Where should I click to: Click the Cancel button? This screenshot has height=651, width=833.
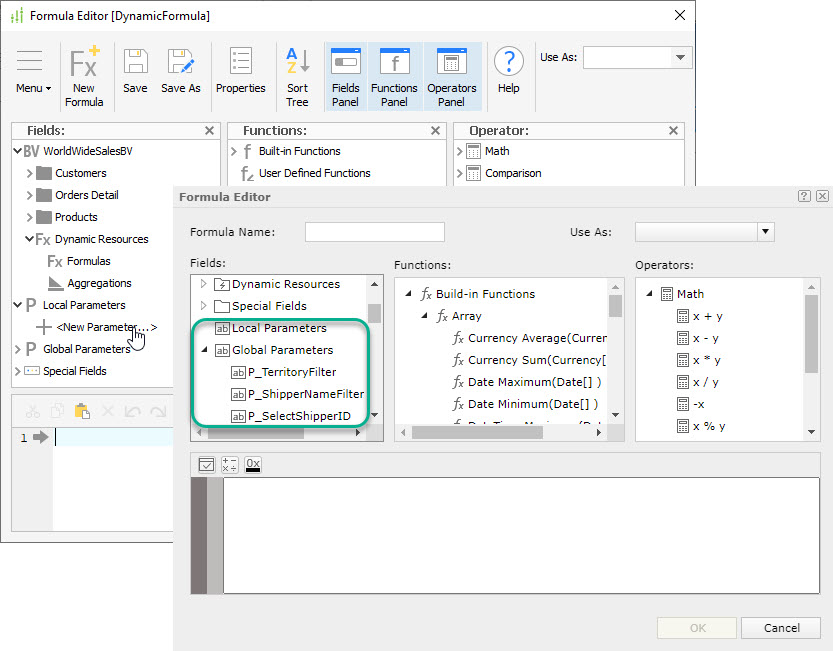coord(781,628)
